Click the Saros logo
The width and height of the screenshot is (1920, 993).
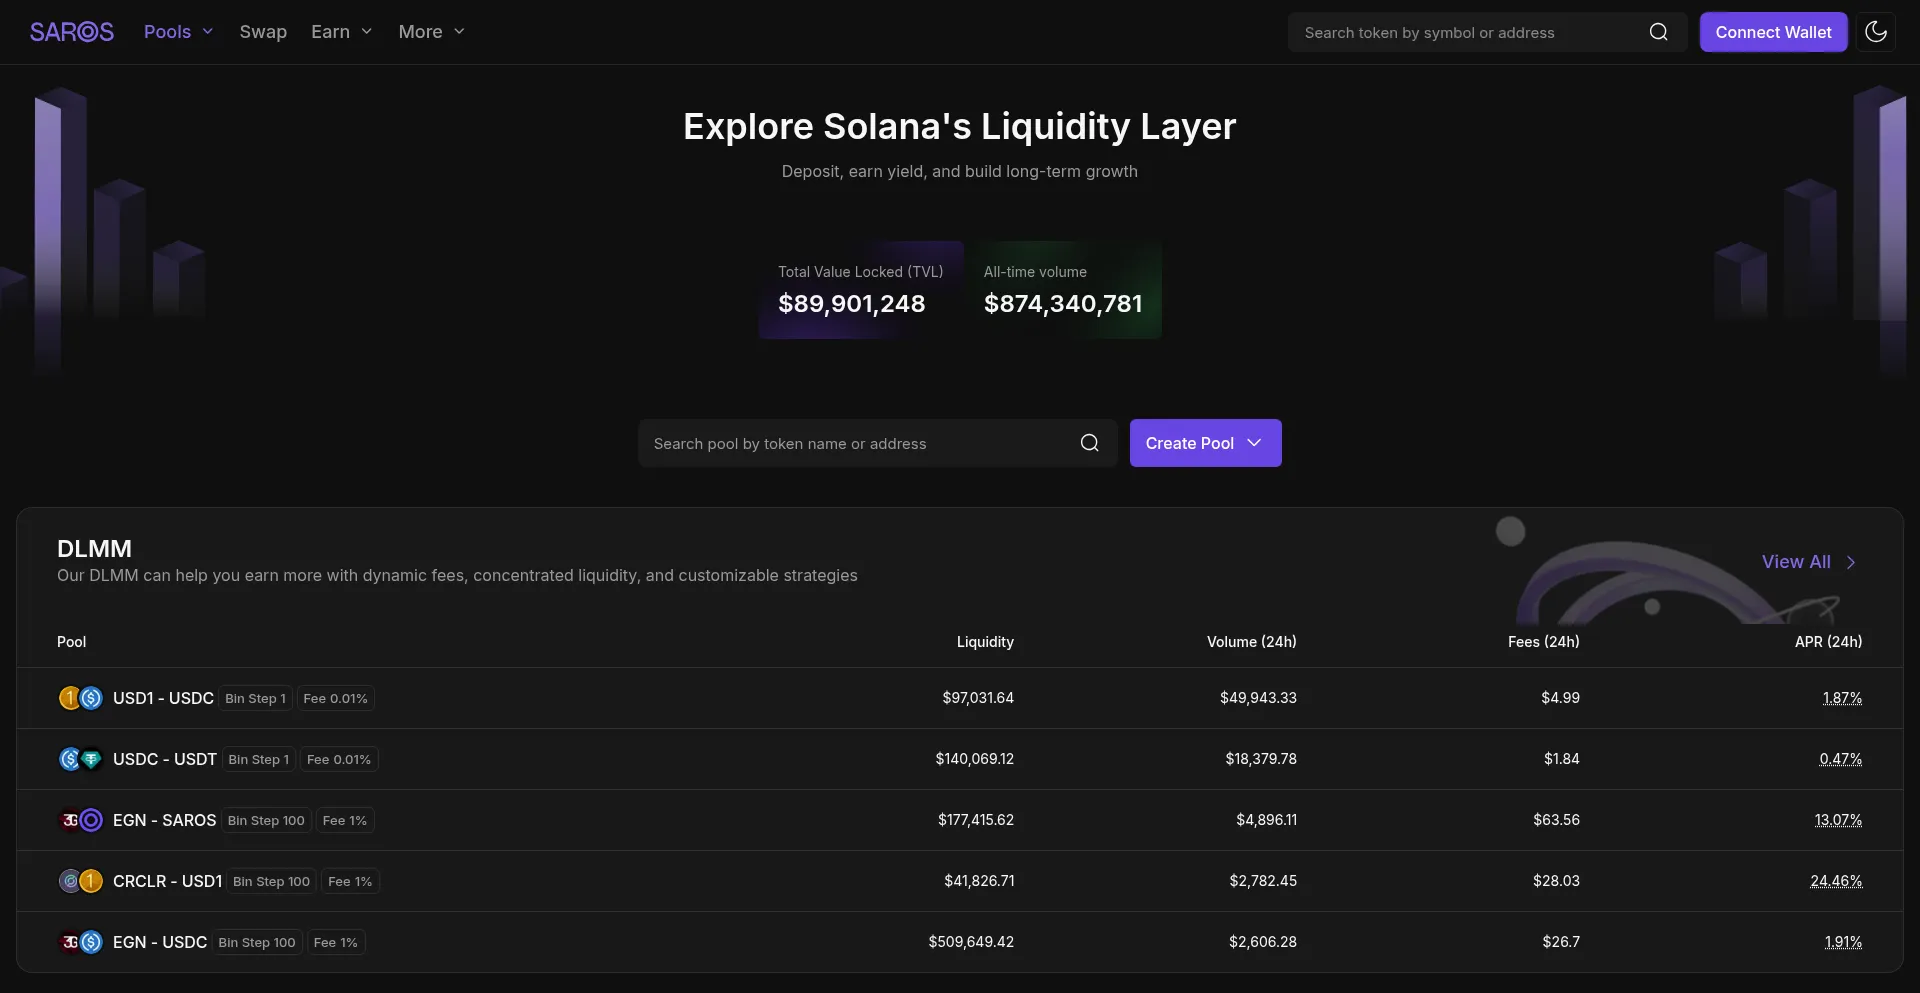[x=72, y=32]
